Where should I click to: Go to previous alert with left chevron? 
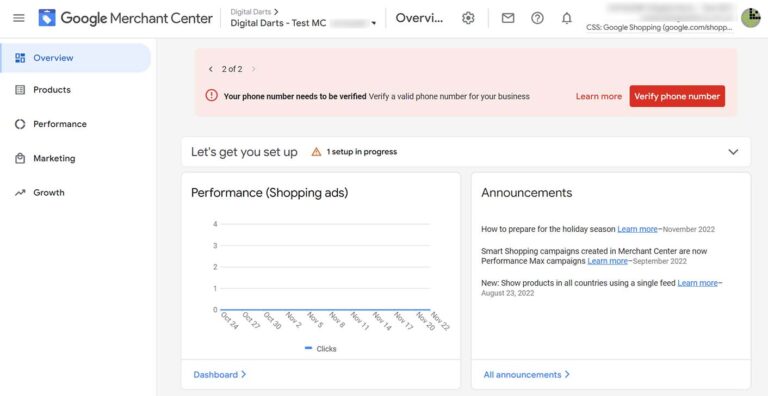tap(211, 69)
